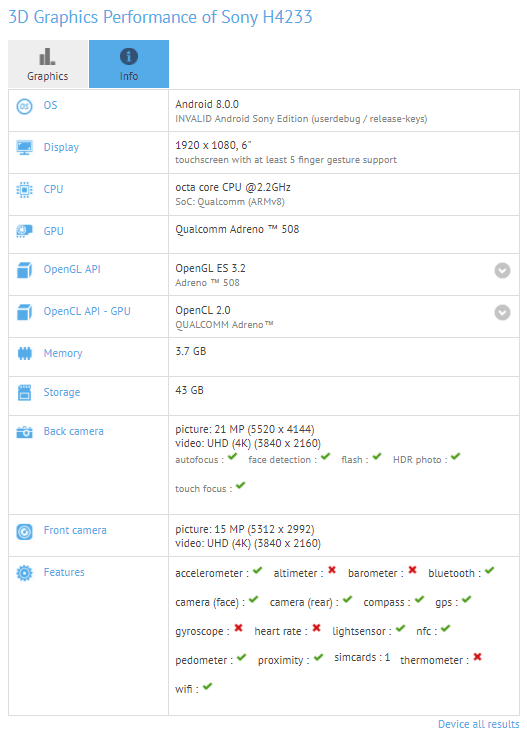Select the Info tab
527x737 pixels.
(129, 64)
